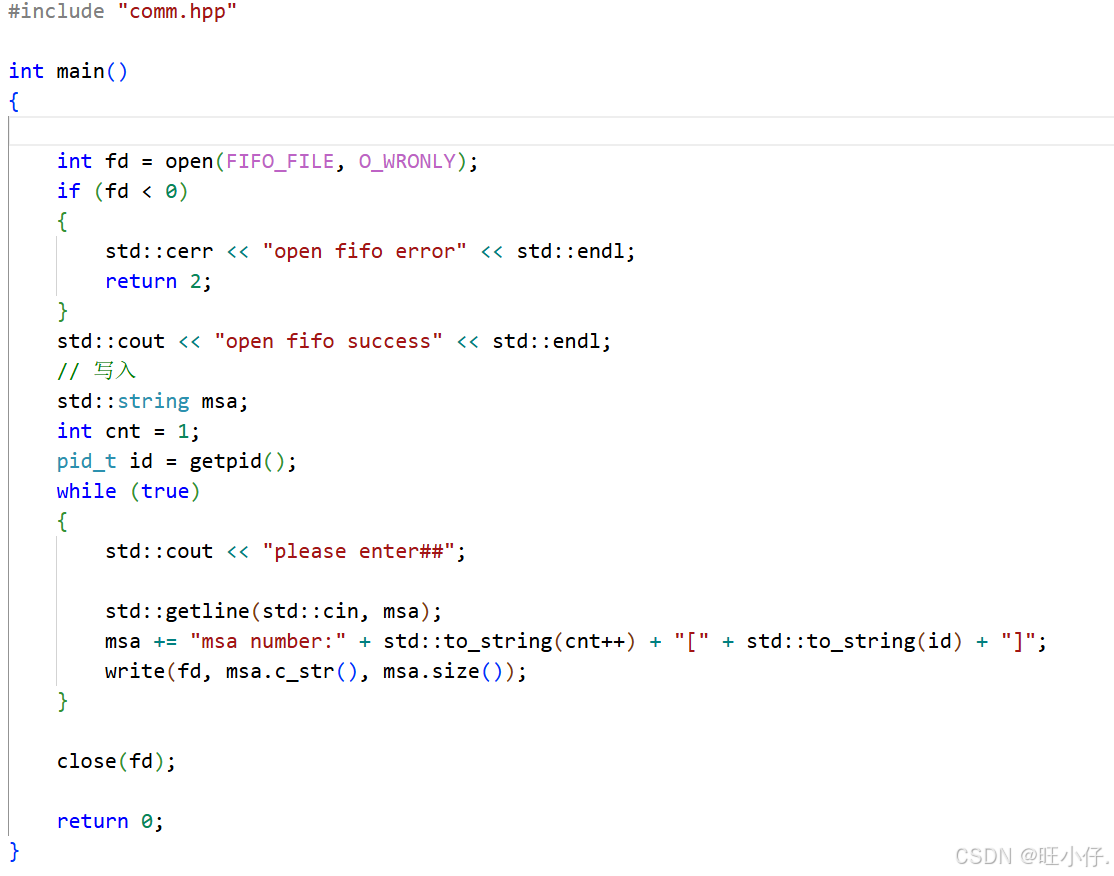Image resolution: width=1114 pixels, height=876 pixels.
Task: Click the "while (true)" line
Action: (x=129, y=492)
